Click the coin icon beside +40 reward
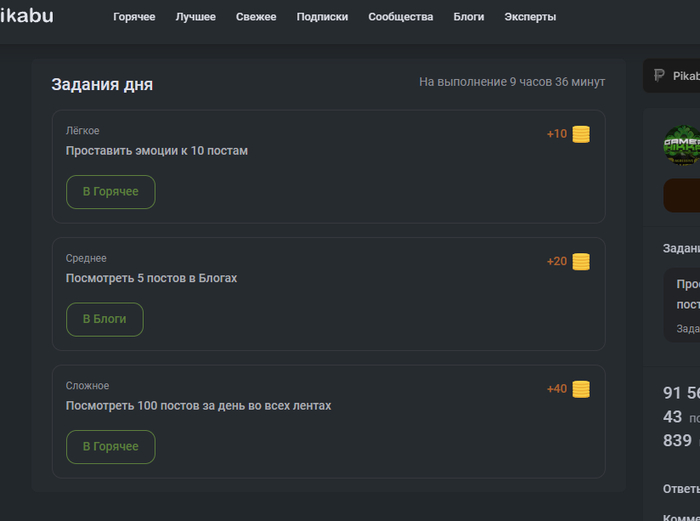The height and width of the screenshot is (521, 700). click(581, 389)
